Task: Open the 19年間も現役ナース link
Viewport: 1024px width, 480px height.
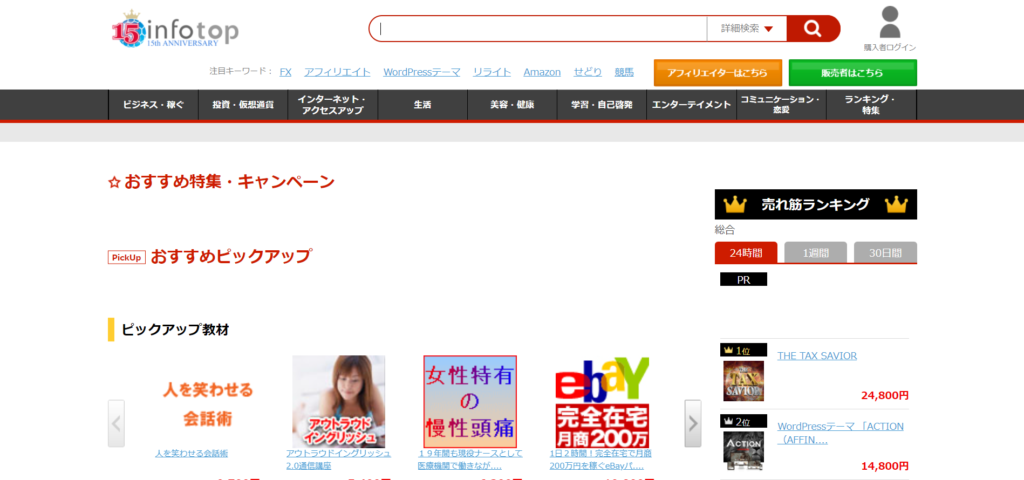Action: (470, 460)
